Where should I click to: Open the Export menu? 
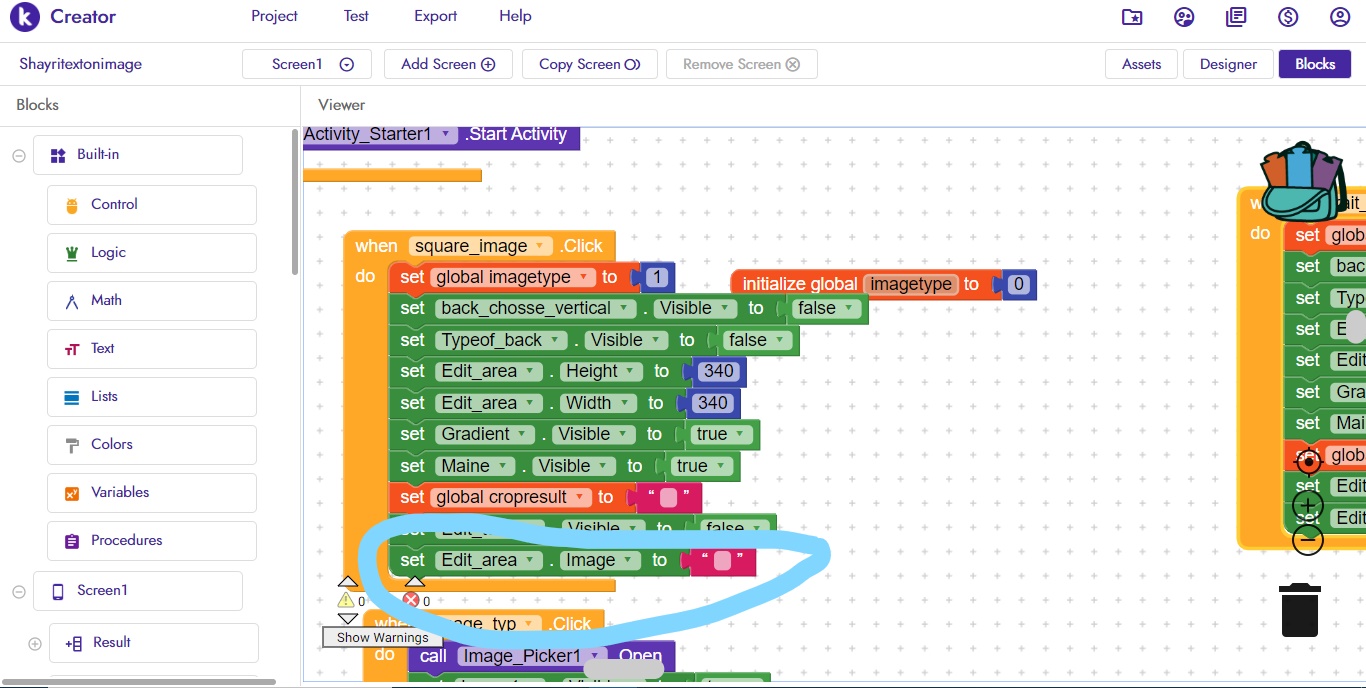point(435,16)
